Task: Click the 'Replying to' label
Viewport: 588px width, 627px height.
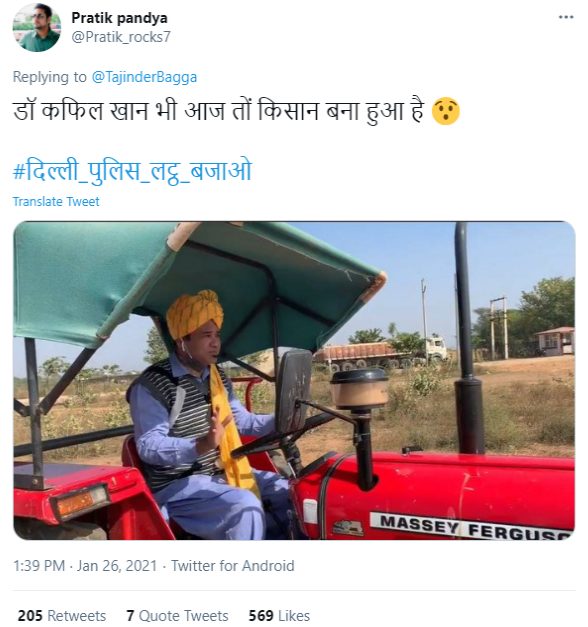Action: [x=50, y=77]
